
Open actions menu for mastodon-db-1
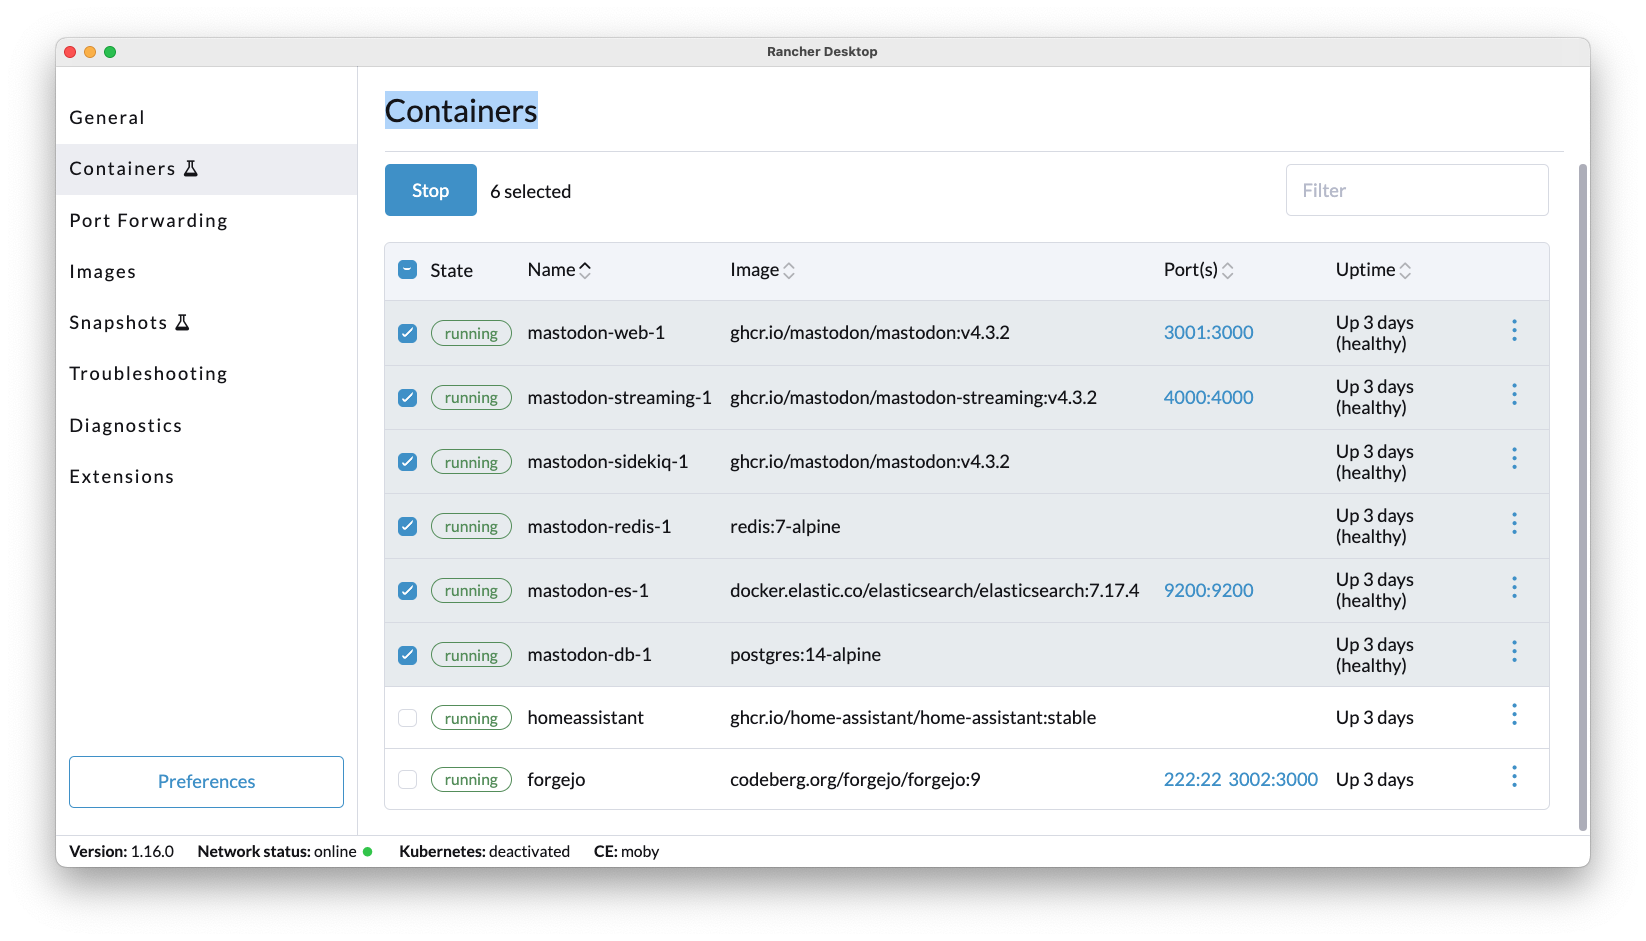(x=1514, y=652)
